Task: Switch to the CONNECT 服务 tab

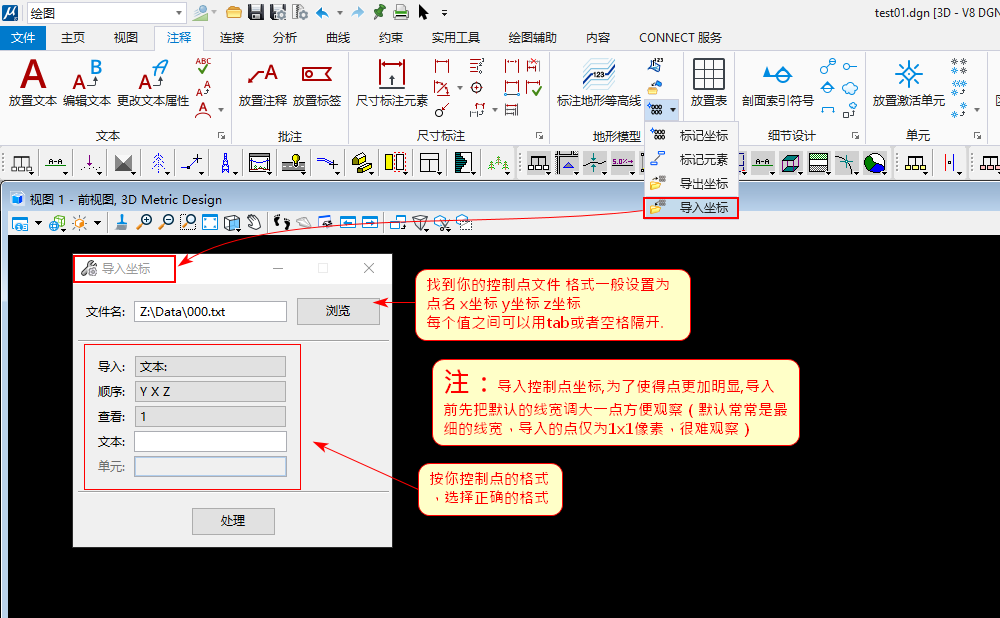Action: [x=680, y=38]
